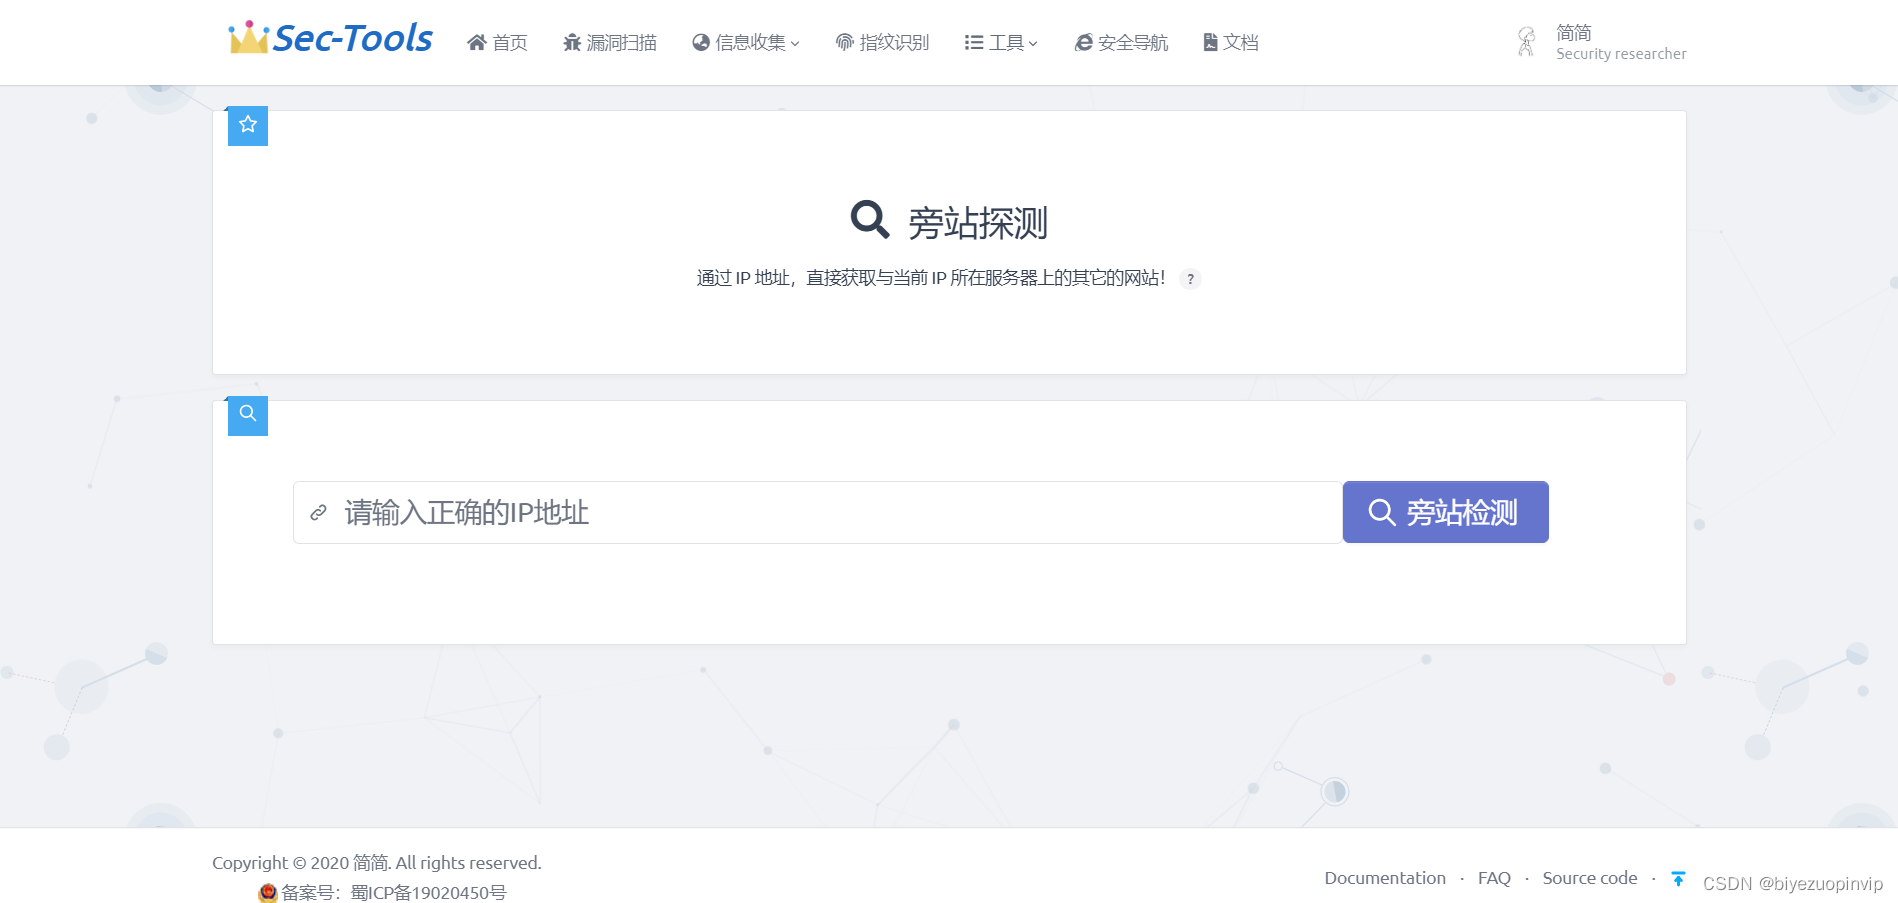The height and width of the screenshot is (903, 1898).
Task: Click the vulnerability scan icon beside 漏洞扫描
Action: [573, 42]
